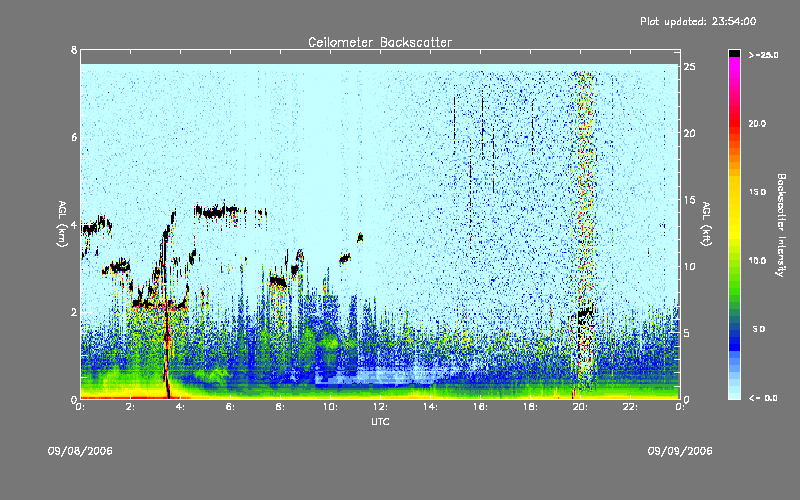Click the 'Plot updated: 23:54:00' timestamp
This screenshot has width=800, height=500.
coord(698,21)
